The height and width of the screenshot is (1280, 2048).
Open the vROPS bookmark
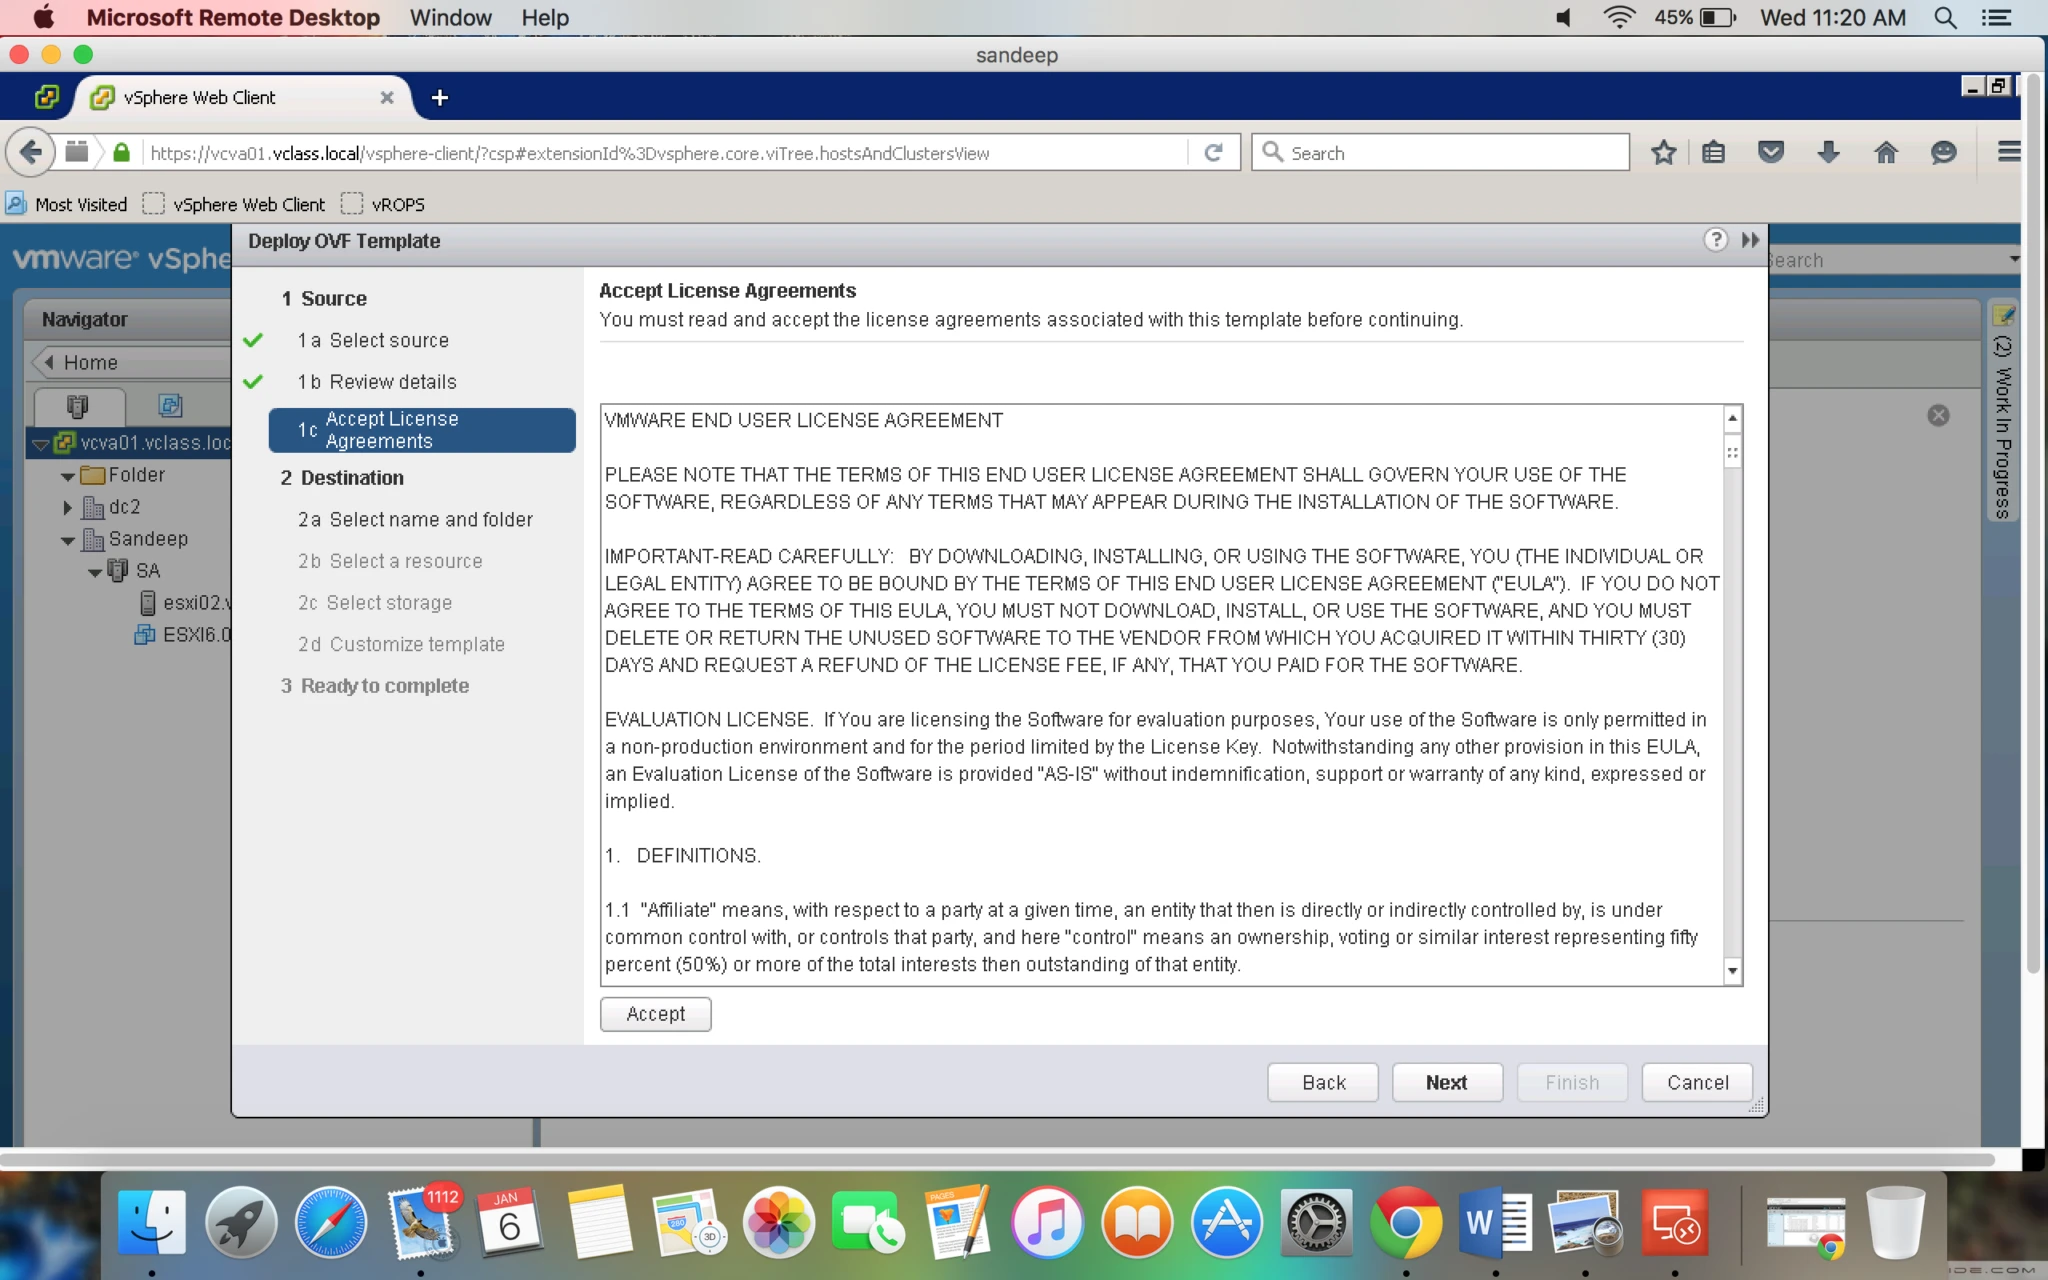point(384,204)
